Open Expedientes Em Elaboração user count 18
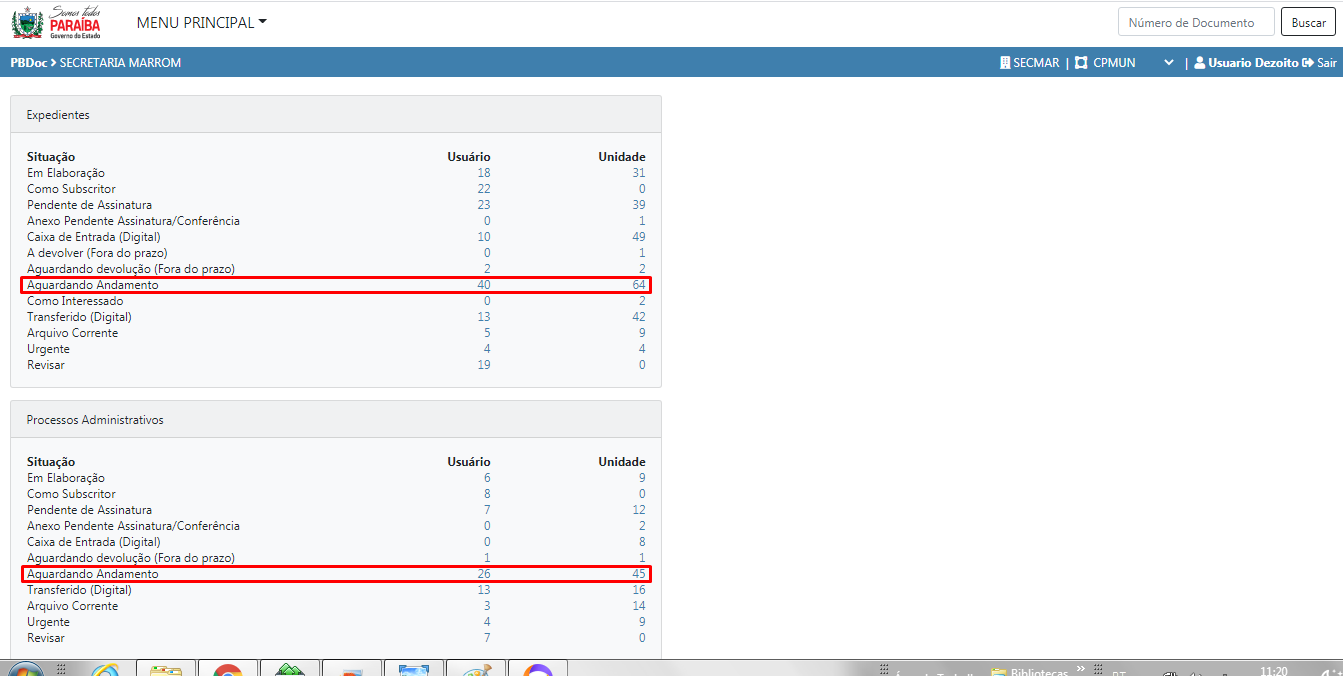 point(484,173)
